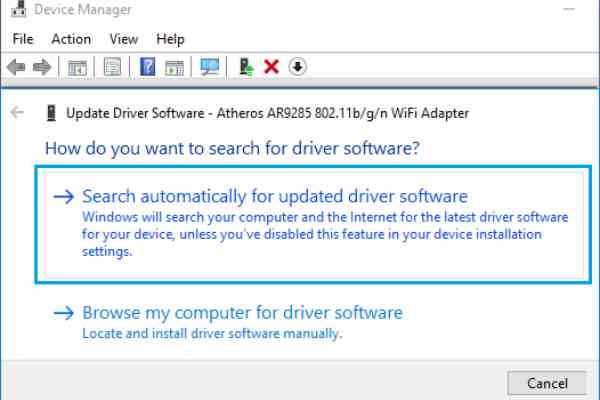This screenshot has width=600, height=400.
Task: Click the blue Help question mark icon
Action: (x=147, y=67)
